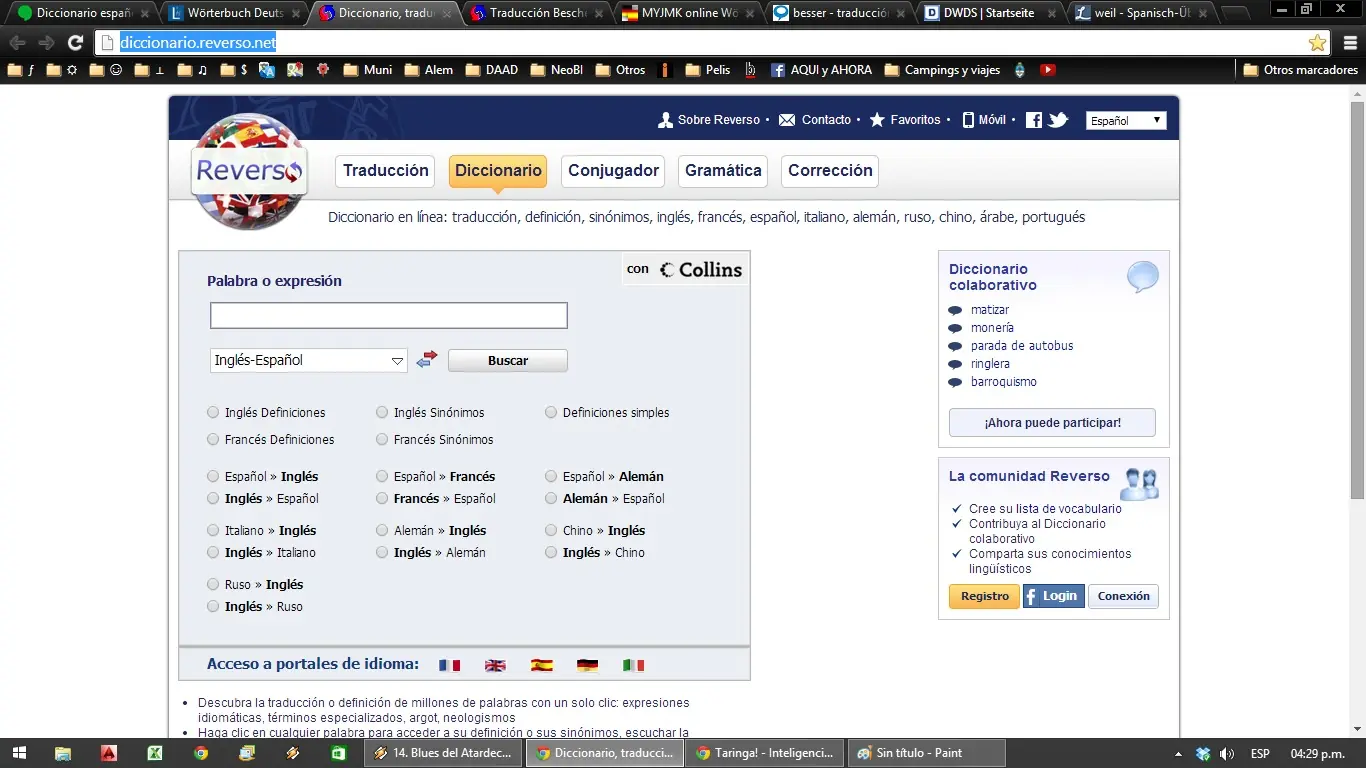Open the Reverso Facebook page icon in the header
The height and width of the screenshot is (768, 1366).
1034,120
